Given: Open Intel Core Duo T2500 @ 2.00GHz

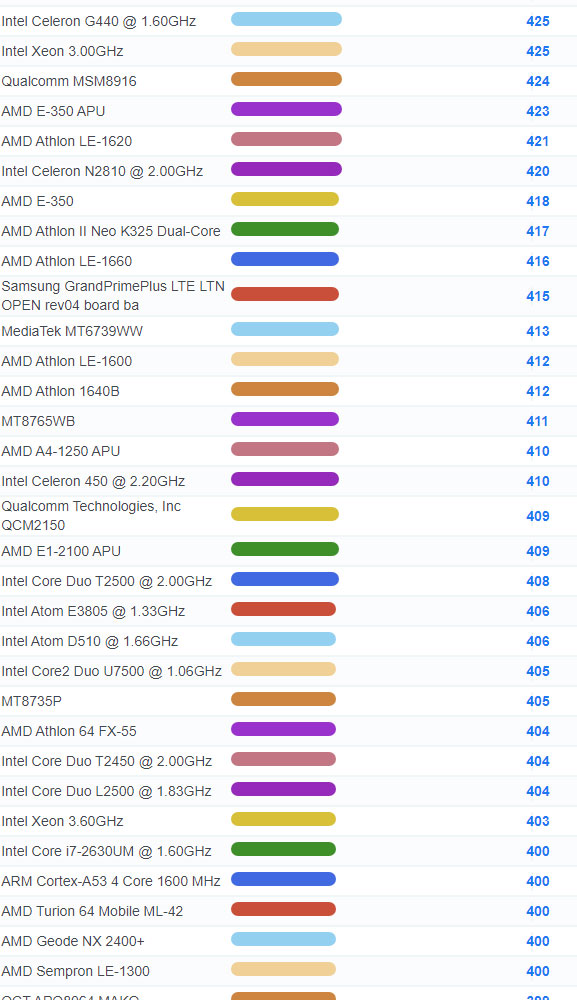Looking at the screenshot, I should 106,581.
